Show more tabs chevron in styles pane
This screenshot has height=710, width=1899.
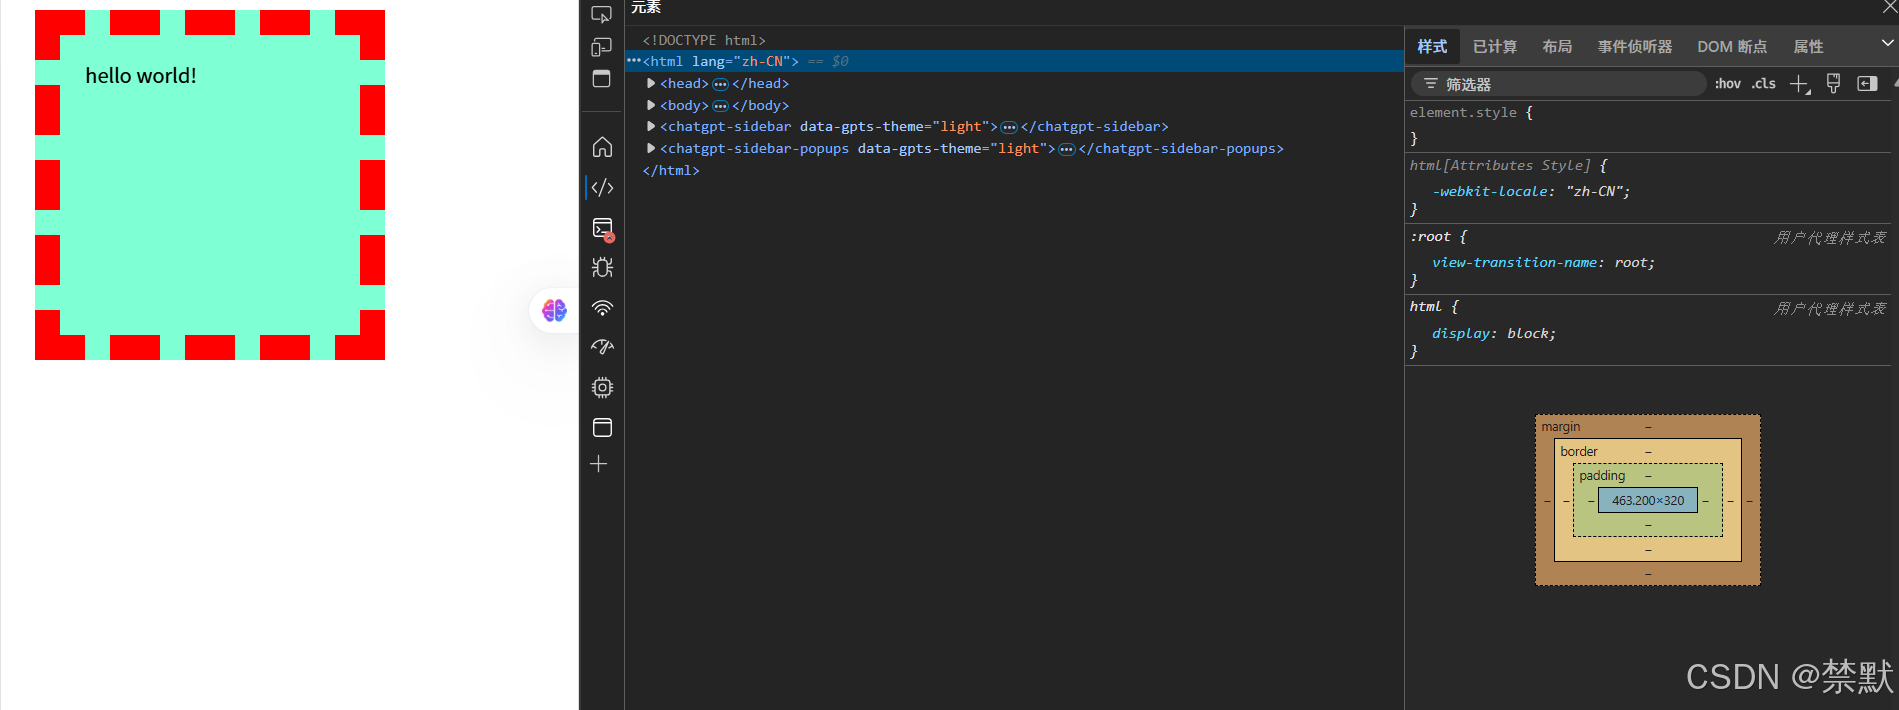[1887, 43]
